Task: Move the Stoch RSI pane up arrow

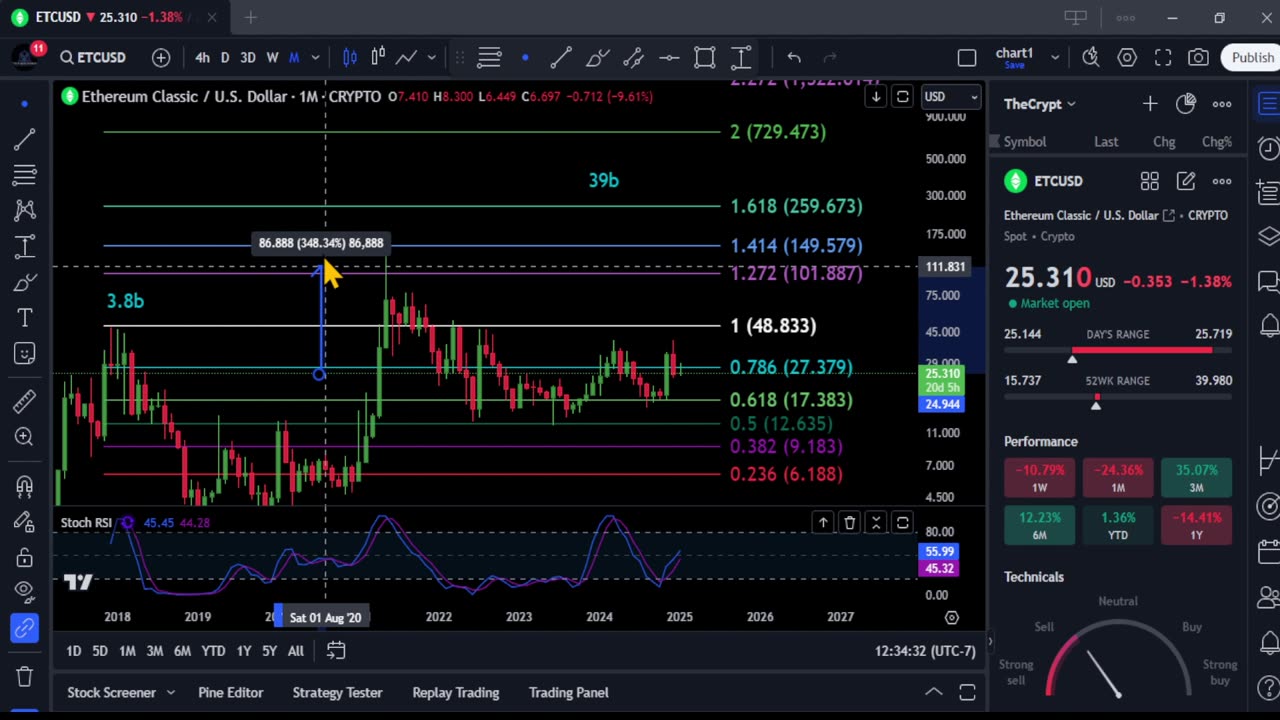Action: [x=823, y=522]
